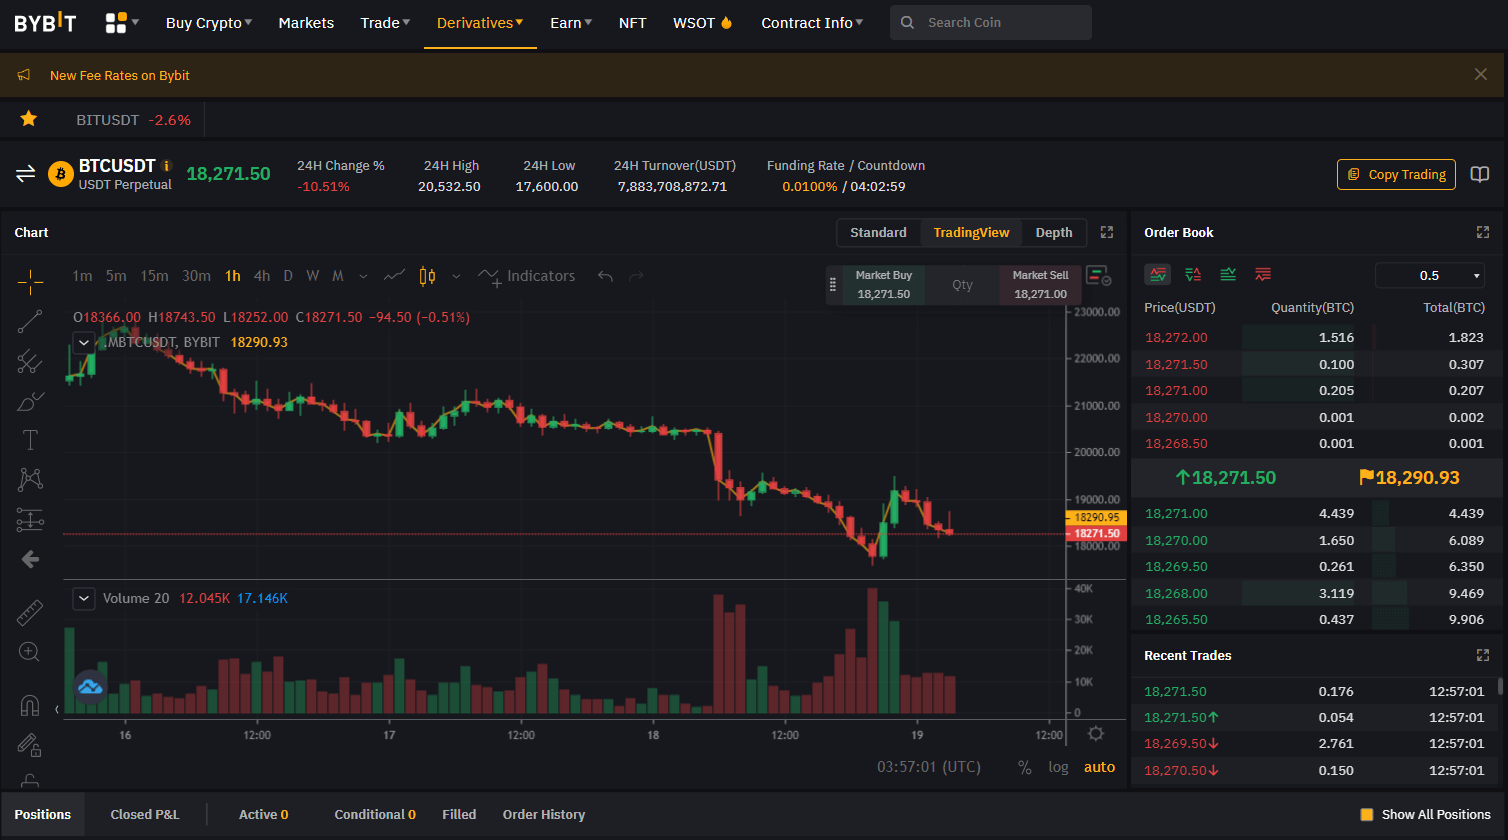Open the apps grid menu

(x=122, y=22)
